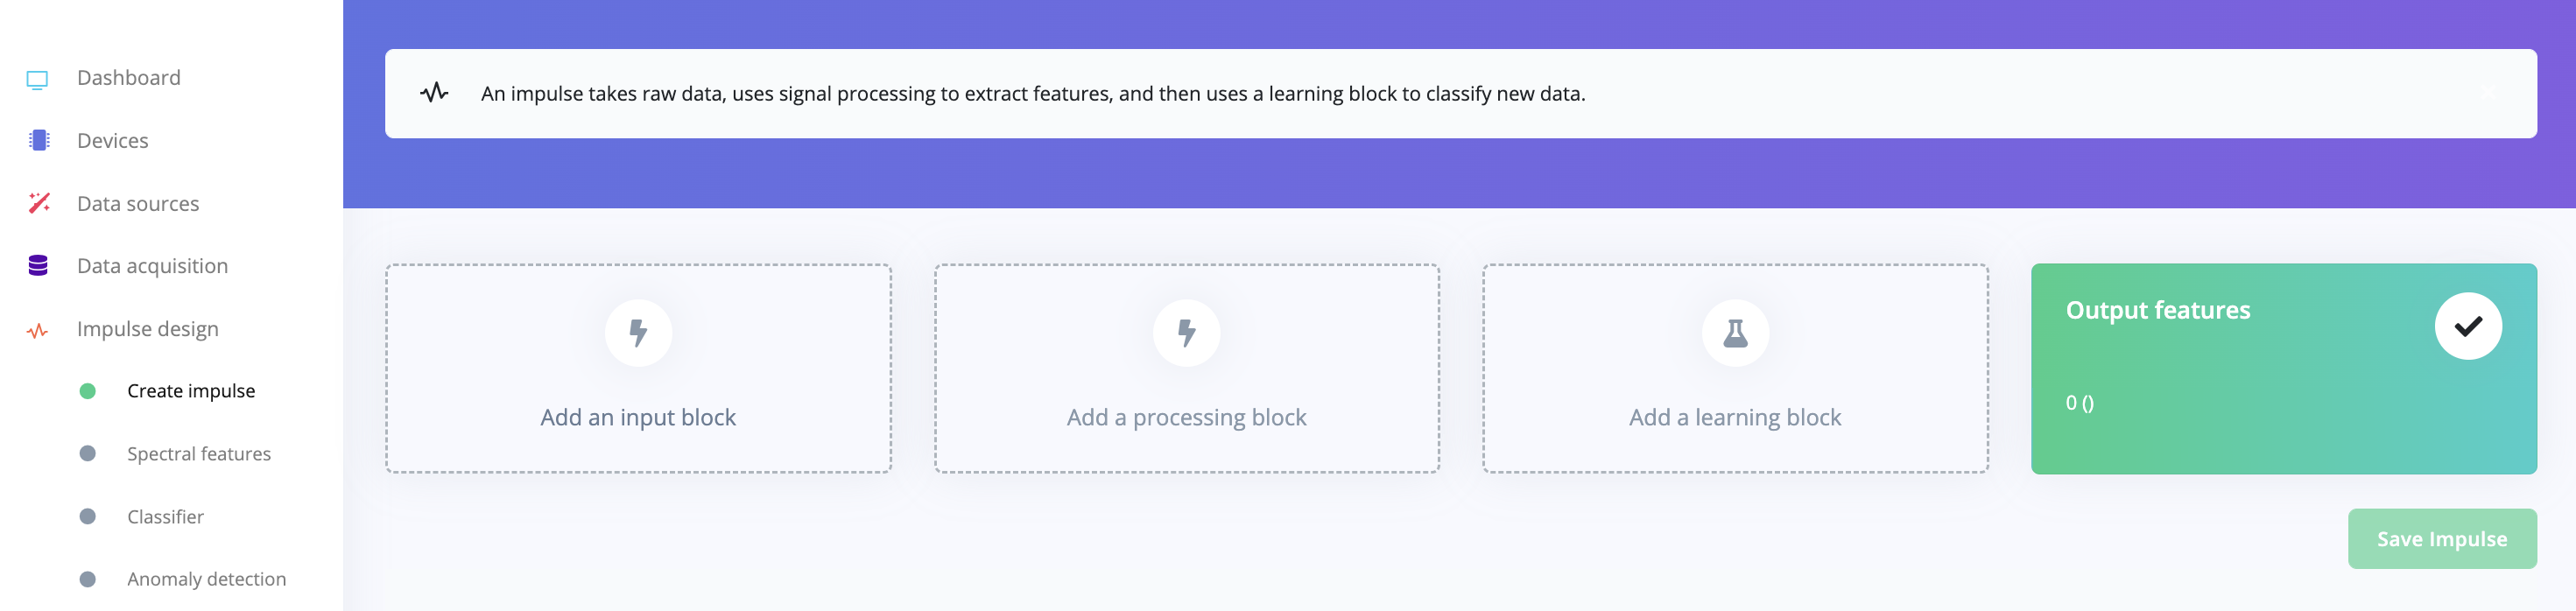Click Add an input block text
The height and width of the screenshot is (611, 2576).
pos(638,418)
